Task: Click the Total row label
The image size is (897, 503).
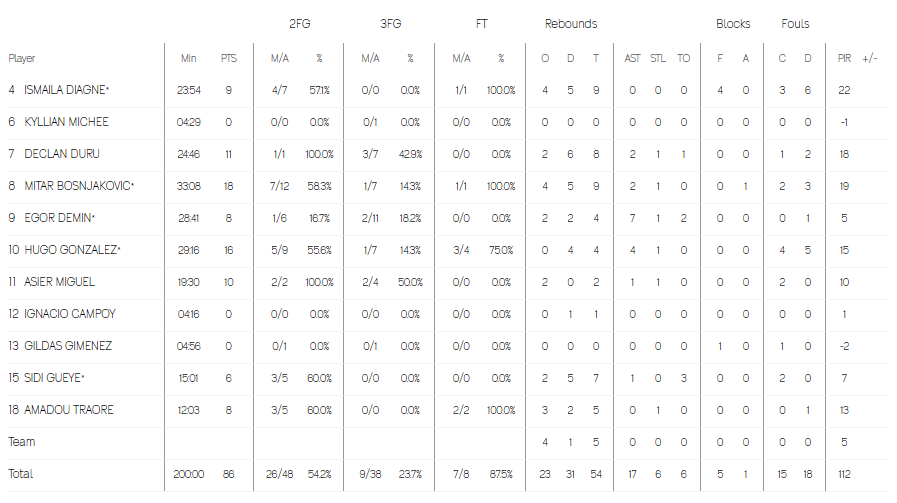Action: [21, 474]
